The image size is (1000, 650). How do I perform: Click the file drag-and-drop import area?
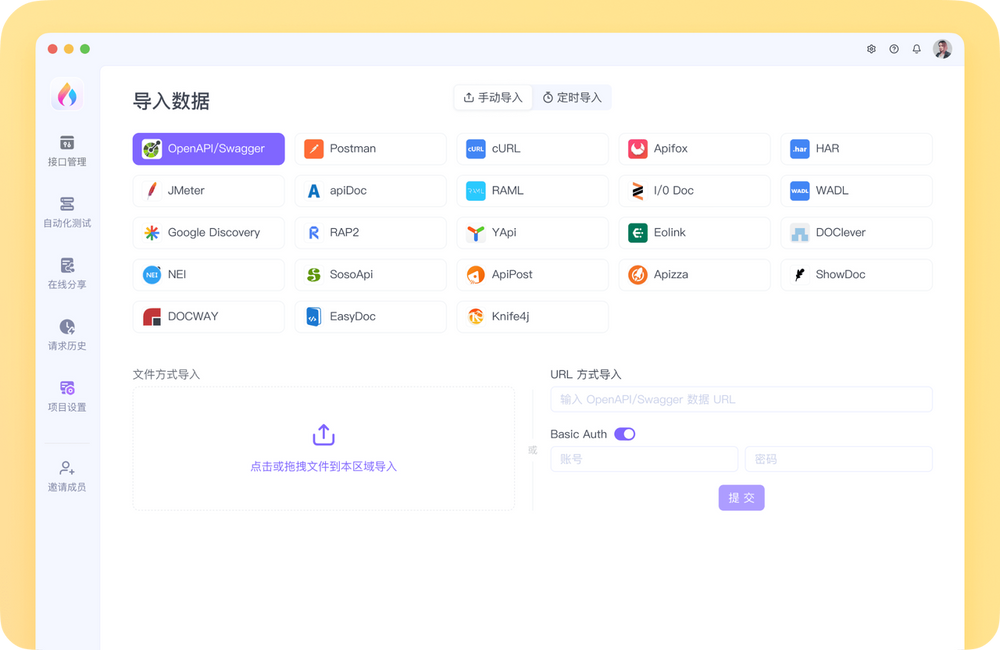click(323, 448)
